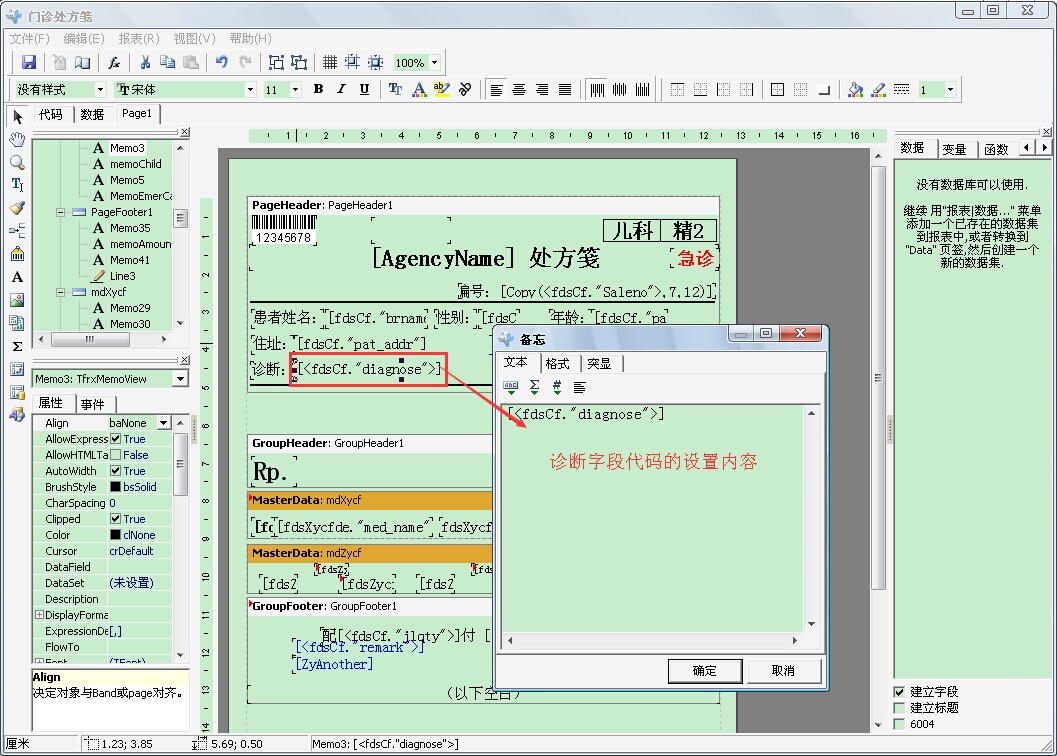
Task: Open the 视图(V) menu
Action: (x=194, y=38)
